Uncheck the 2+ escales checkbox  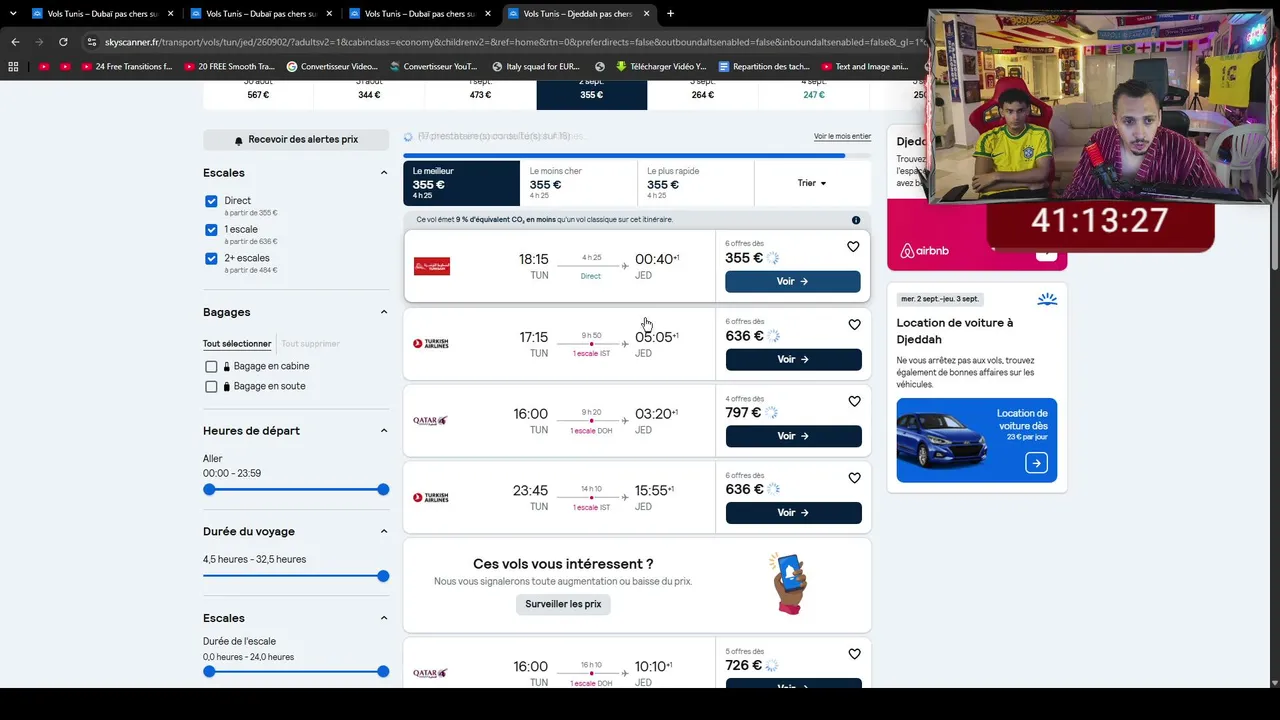pos(211,258)
